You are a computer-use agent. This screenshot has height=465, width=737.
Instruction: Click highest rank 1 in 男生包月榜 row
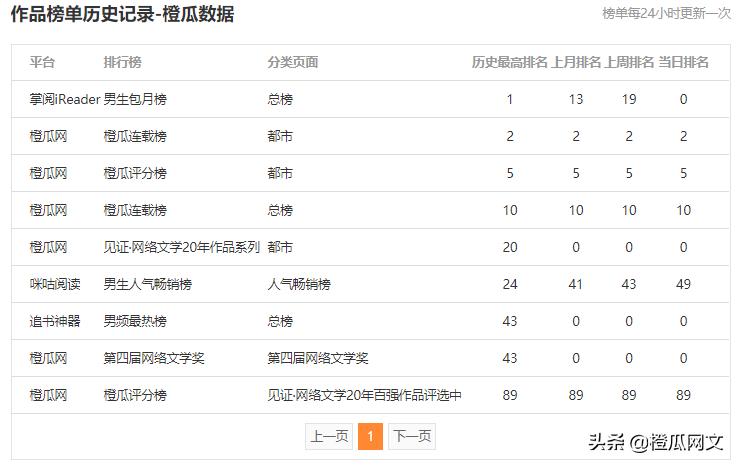point(510,99)
